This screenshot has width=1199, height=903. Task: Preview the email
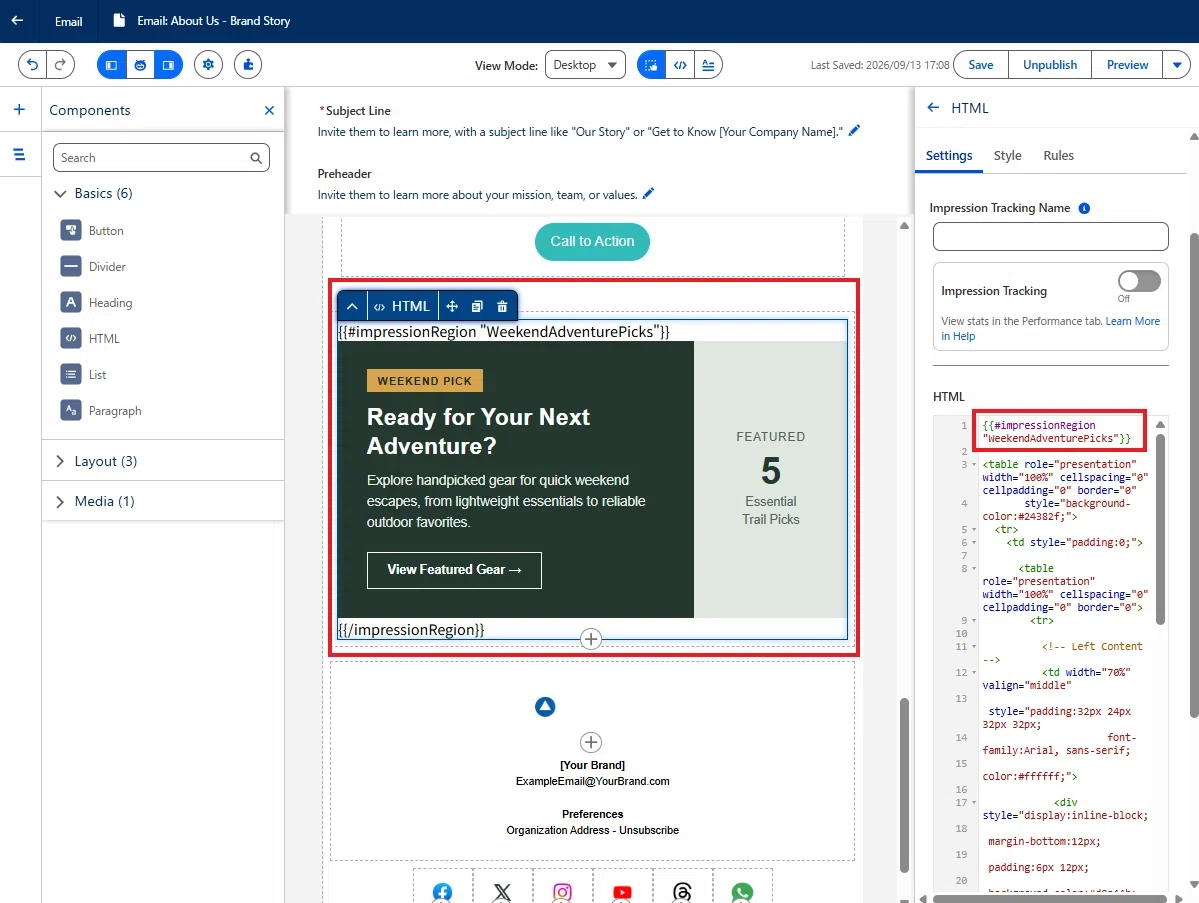[x=1127, y=65]
